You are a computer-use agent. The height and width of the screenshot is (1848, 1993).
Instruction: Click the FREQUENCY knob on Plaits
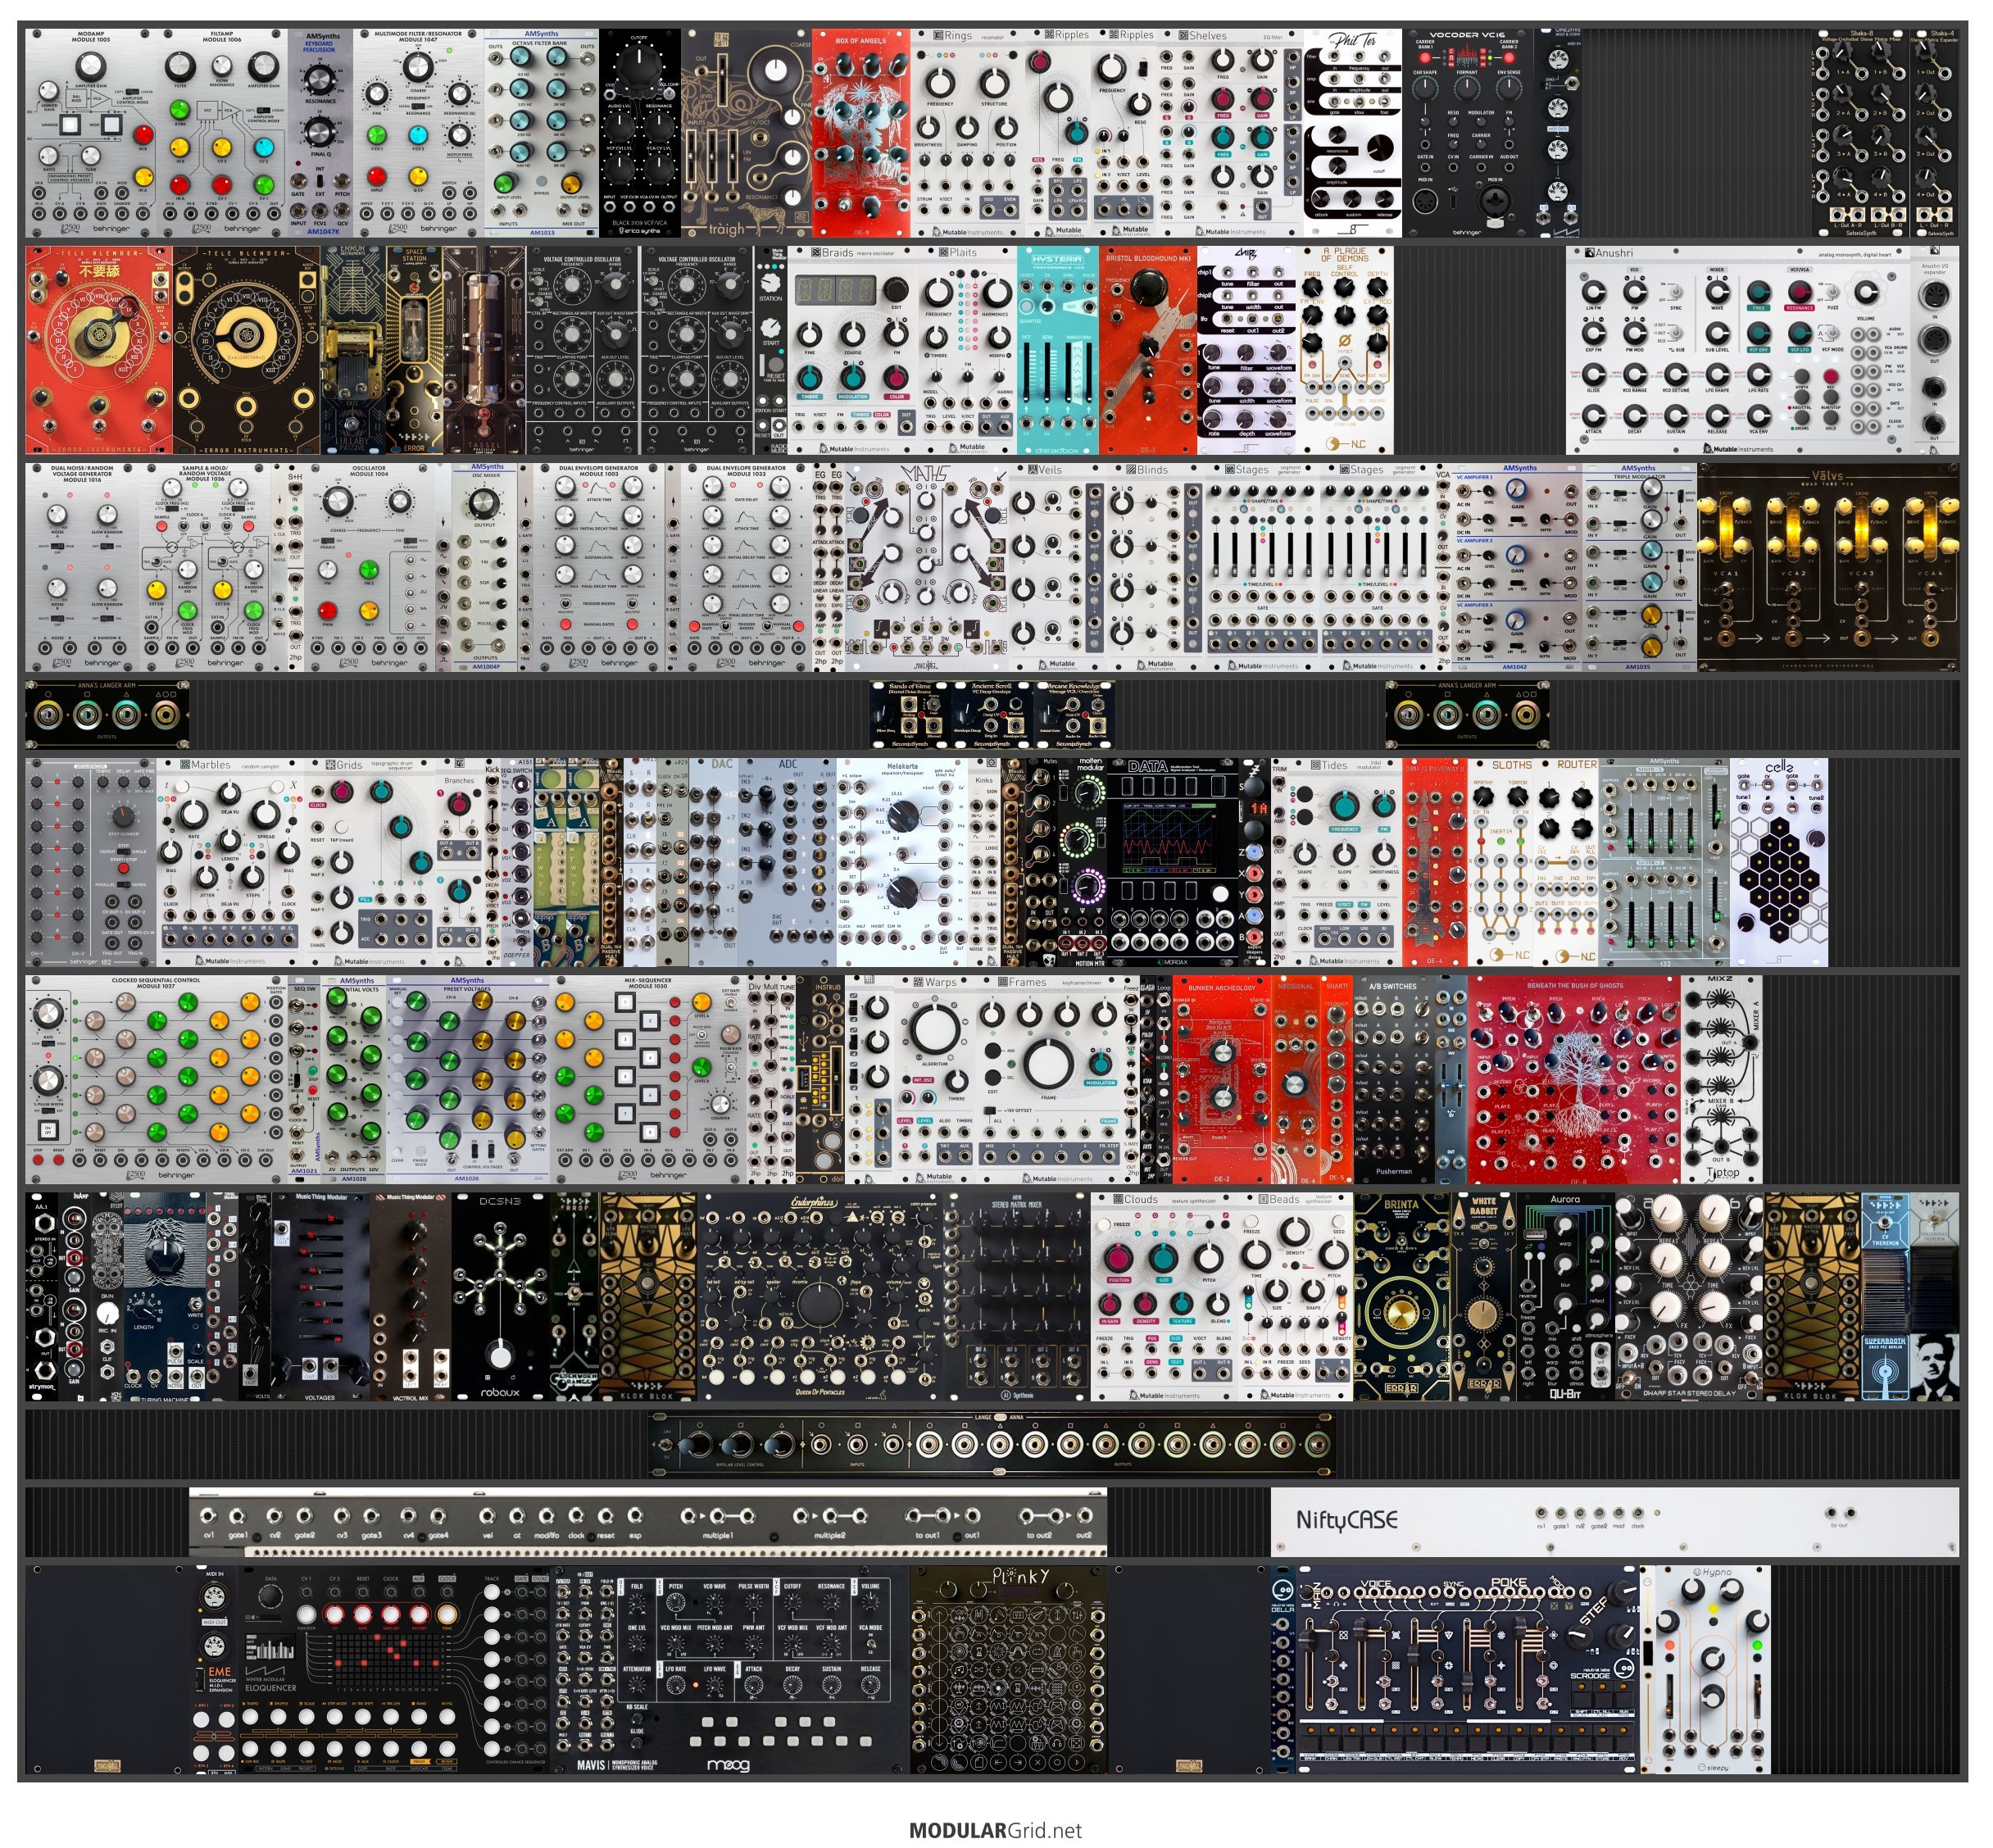pyautogui.click(x=938, y=293)
